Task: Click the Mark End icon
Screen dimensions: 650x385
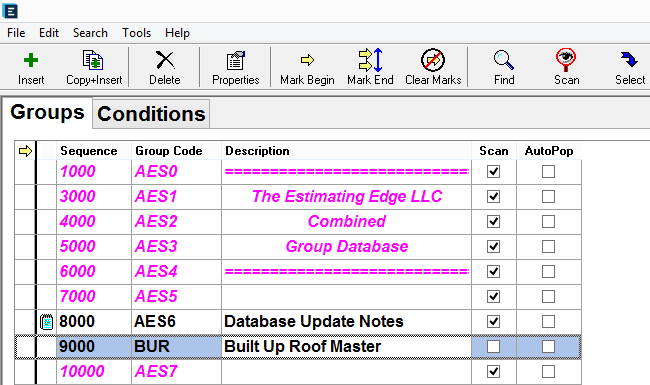Action: (x=370, y=60)
